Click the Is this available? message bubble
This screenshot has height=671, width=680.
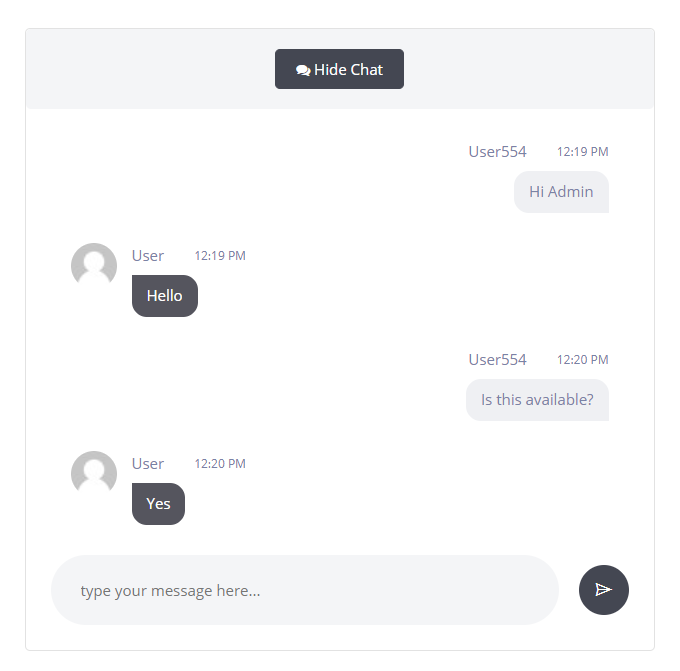click(537, 400)
